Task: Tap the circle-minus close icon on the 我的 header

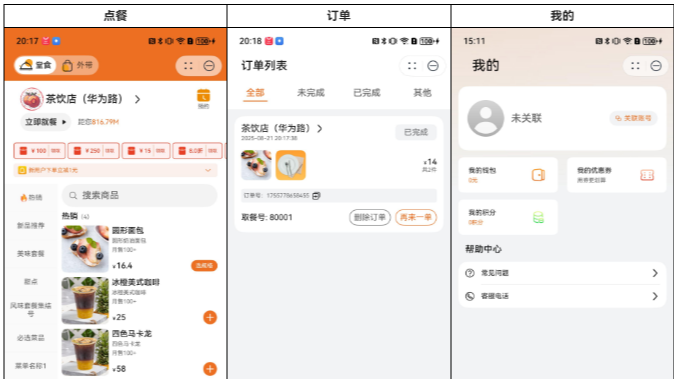Action: pyautogui.click(x=656, y=66)
